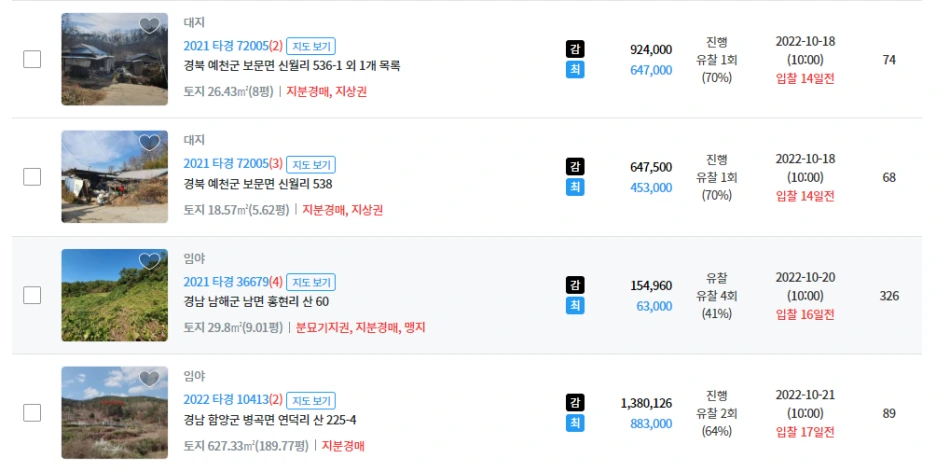Click the black 감 badge for 924,000
The width and height of the screenshot is (936, 472).
[575, 48]
